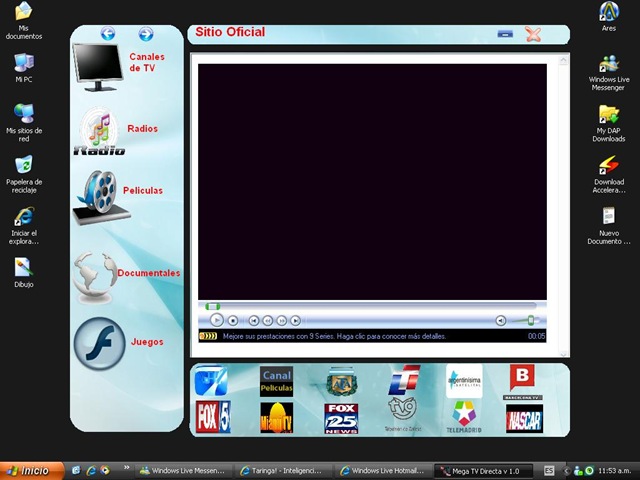Select the Ares desktop shortcut

(x=609, y=17)
